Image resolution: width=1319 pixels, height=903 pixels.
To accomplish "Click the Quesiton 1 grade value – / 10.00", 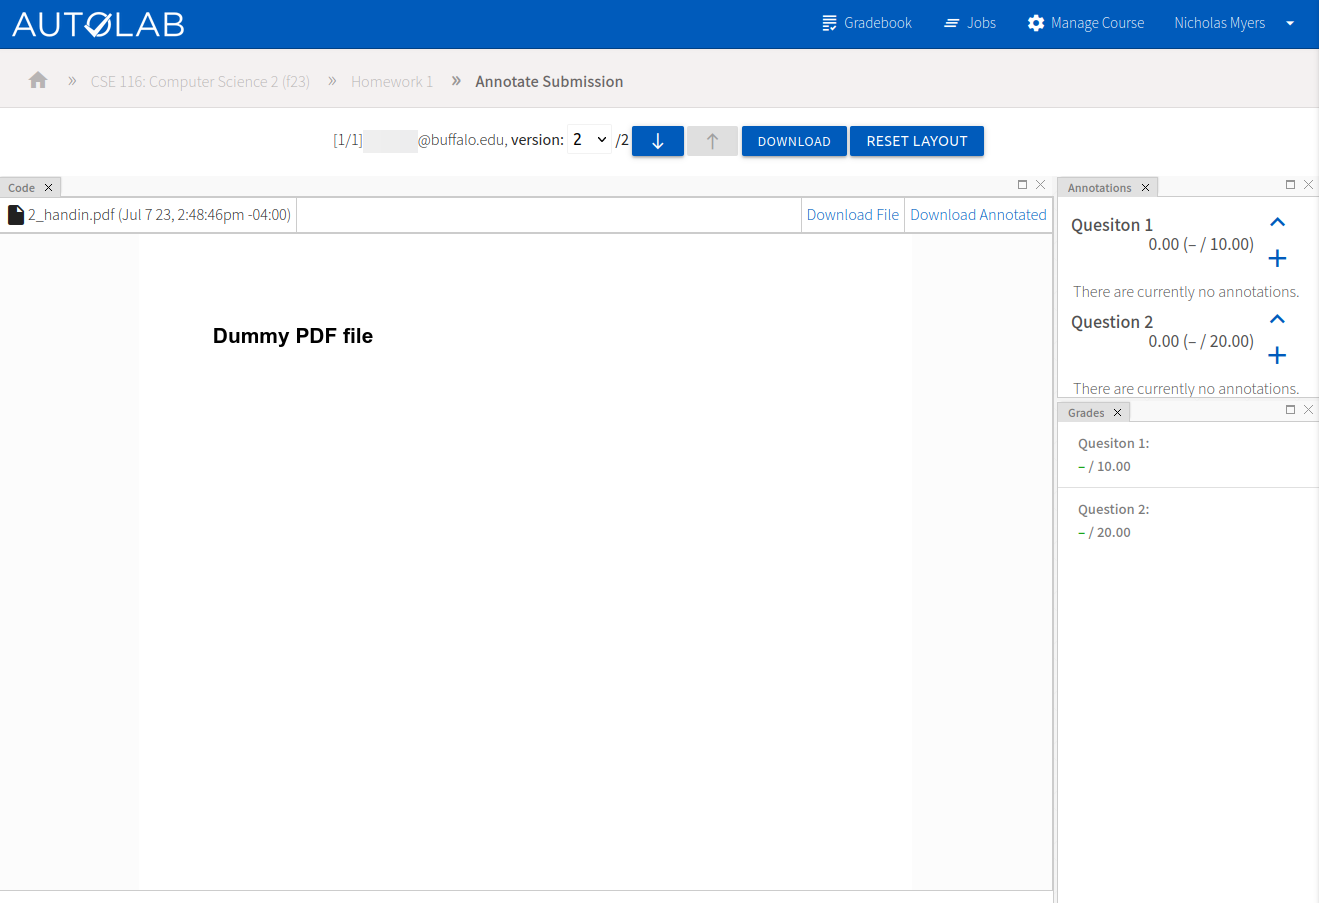I will tap(1104, 467).
